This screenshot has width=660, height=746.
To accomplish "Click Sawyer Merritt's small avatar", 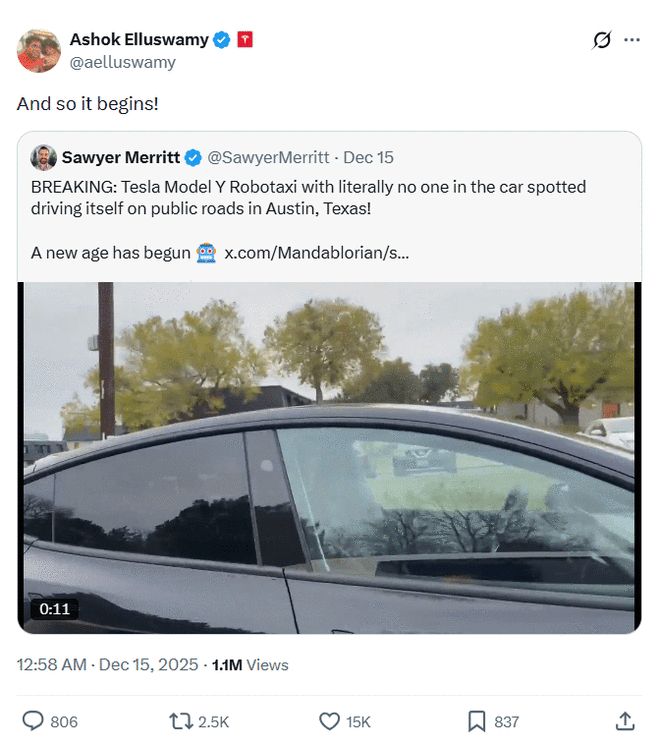I will pyautogui.click(x=43, y=157).
